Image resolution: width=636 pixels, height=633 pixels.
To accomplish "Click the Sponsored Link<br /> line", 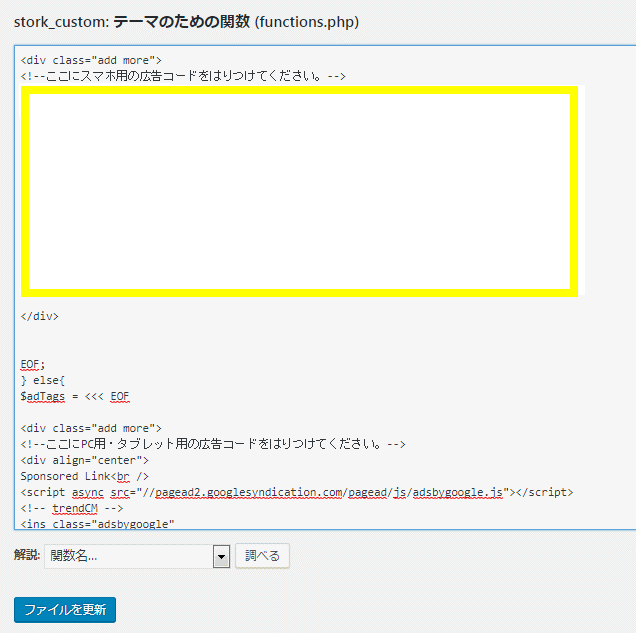I will point(85,476).
